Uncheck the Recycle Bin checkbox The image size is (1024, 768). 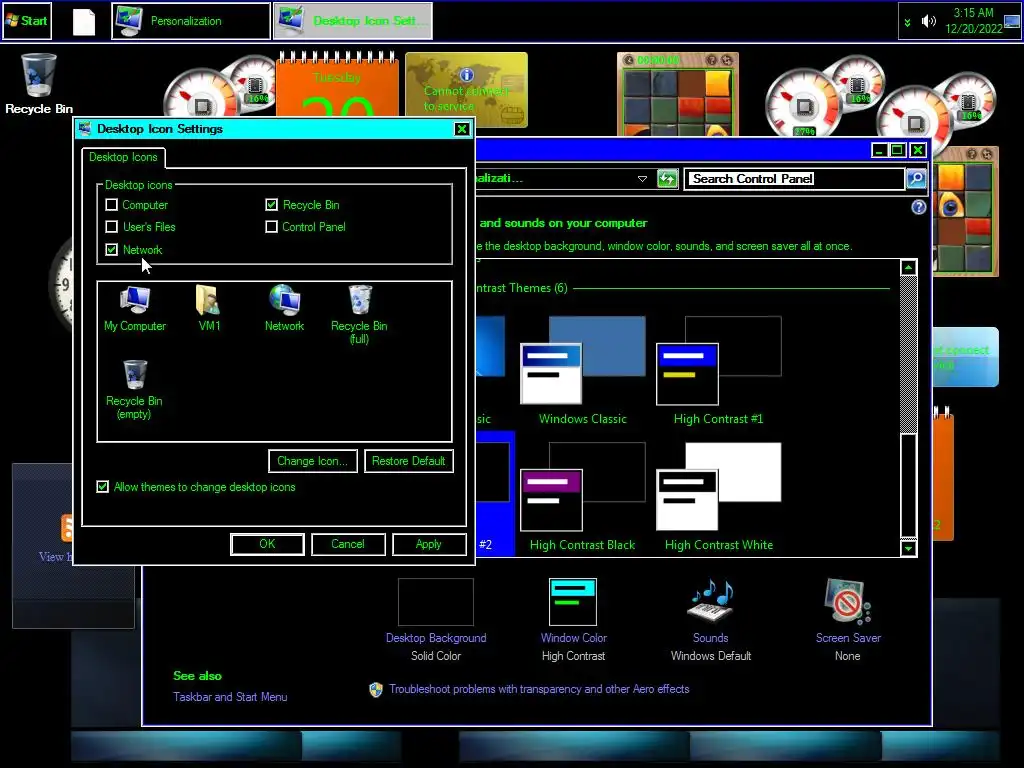click(x=272, y=205)
